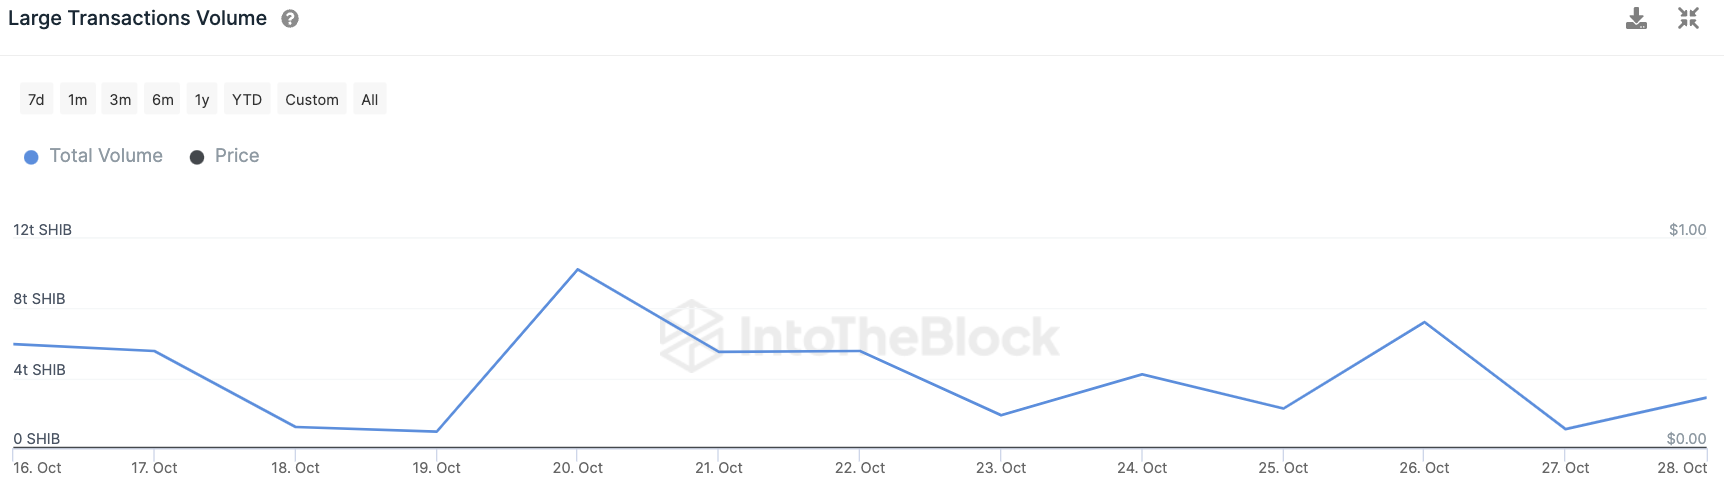
Task: Open the Custom date range
Action: pos(312,100)
